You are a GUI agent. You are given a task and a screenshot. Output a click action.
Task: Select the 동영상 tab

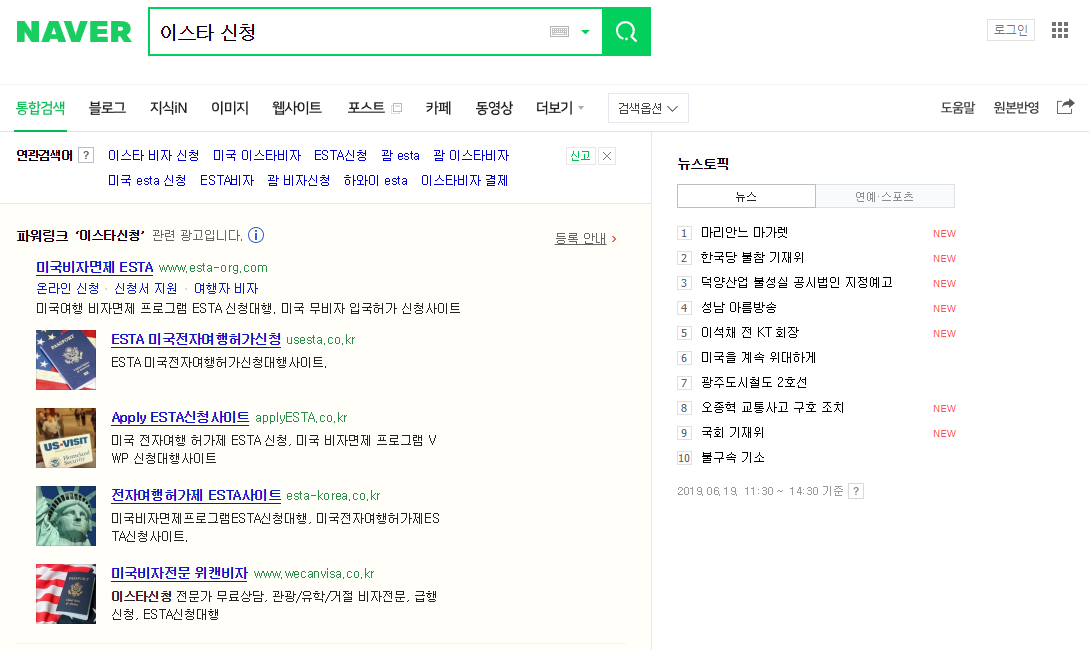click(494, 108)
